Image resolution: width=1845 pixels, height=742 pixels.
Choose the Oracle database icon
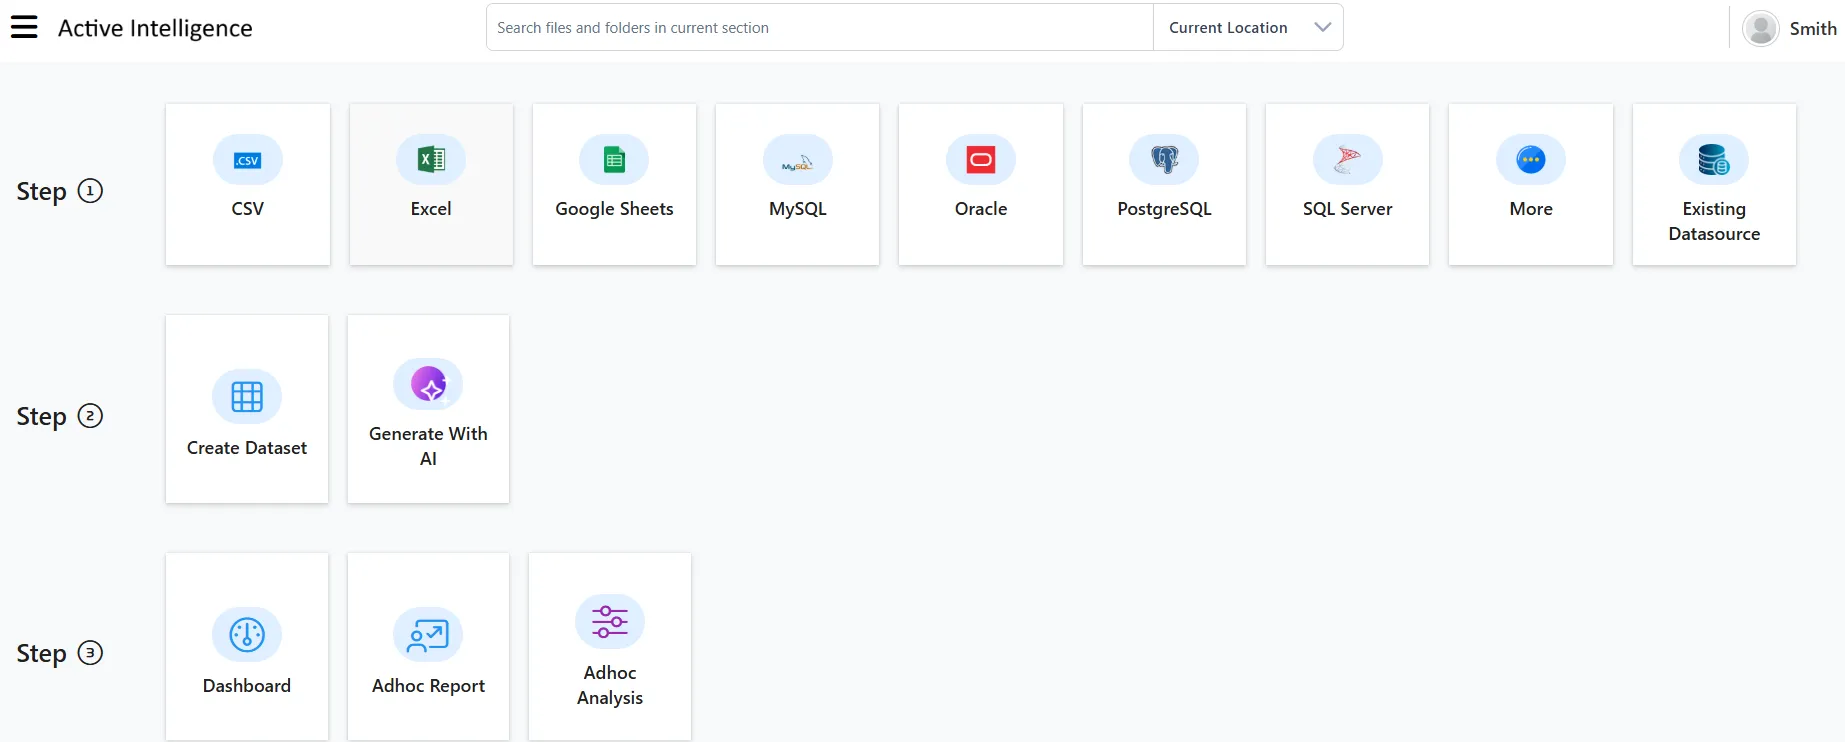coord(981,160)
